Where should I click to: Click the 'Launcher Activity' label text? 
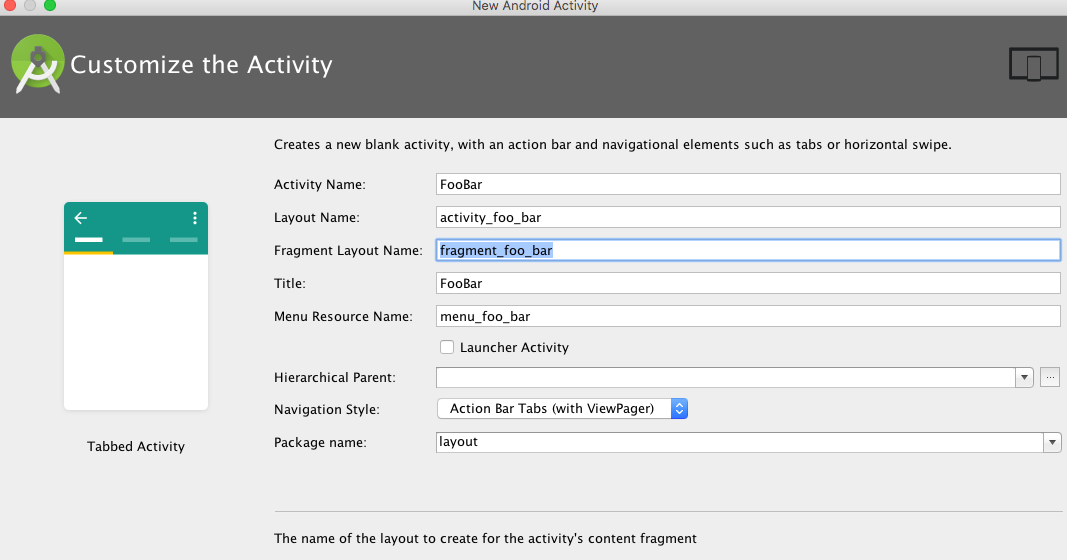(x=514, y=347)
